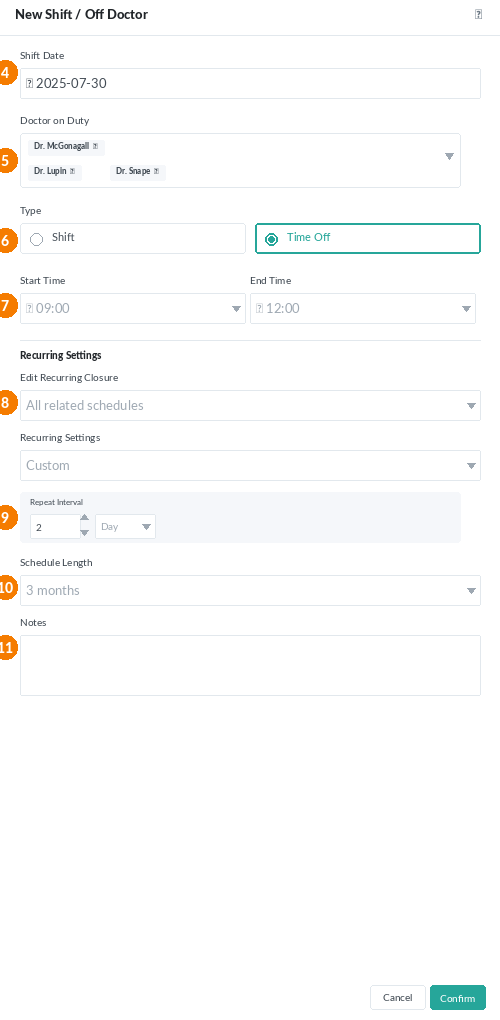This screenshot has width=500, height=1020.
Task: Decrease Repeat Interval with down arrow
Action: (85, 533)
